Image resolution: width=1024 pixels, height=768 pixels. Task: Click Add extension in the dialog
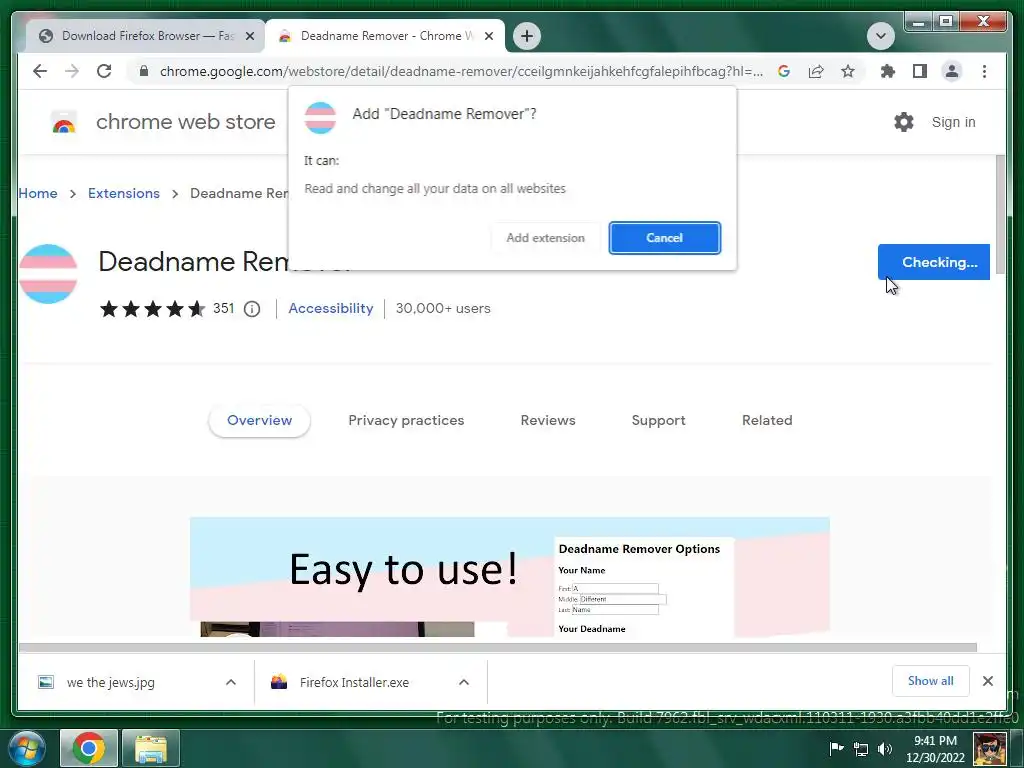pos(545,238)
